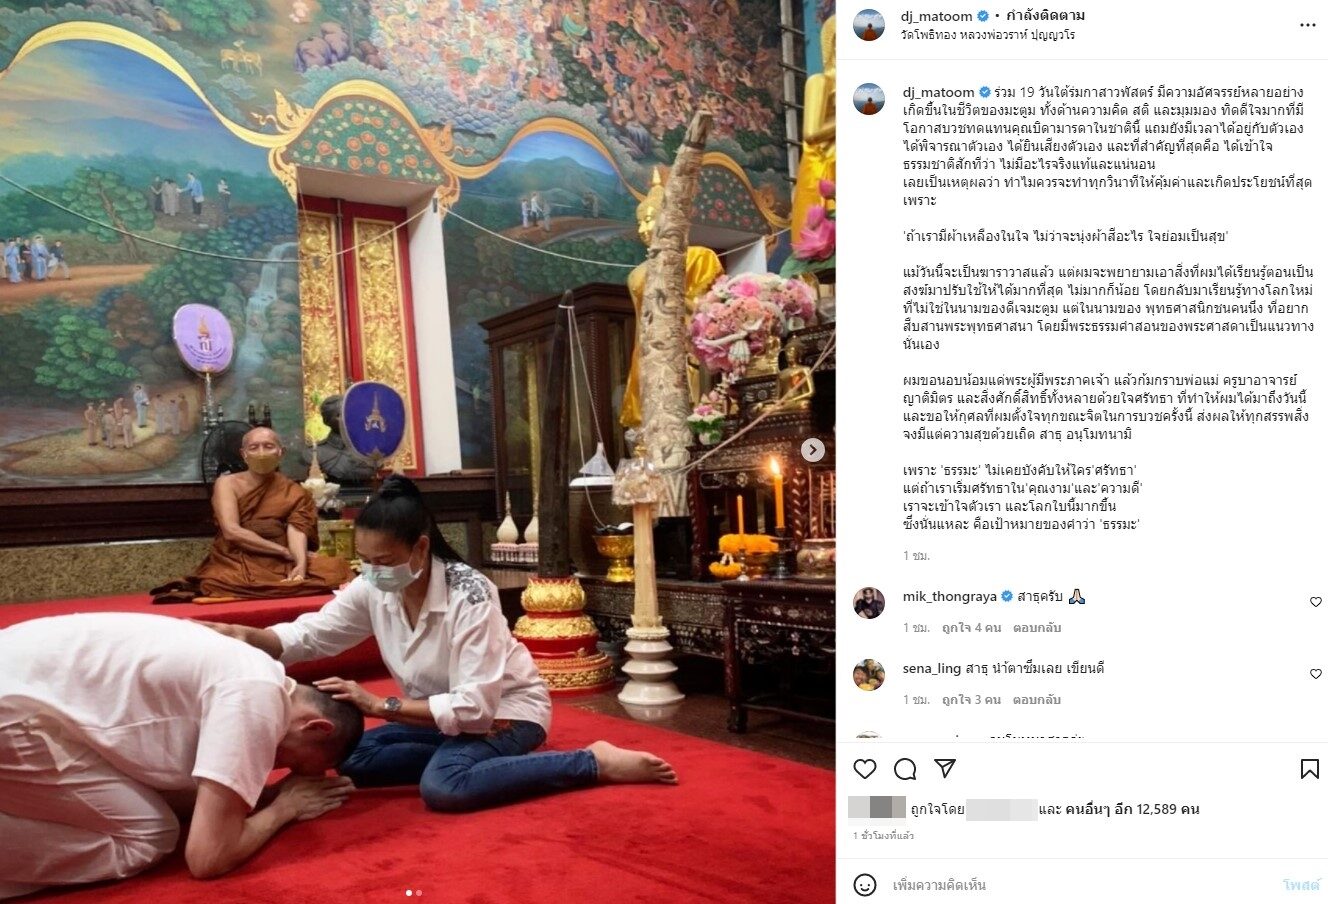
Task: Reply to mik_thongraya's comment
Action: click(1037, 628)
